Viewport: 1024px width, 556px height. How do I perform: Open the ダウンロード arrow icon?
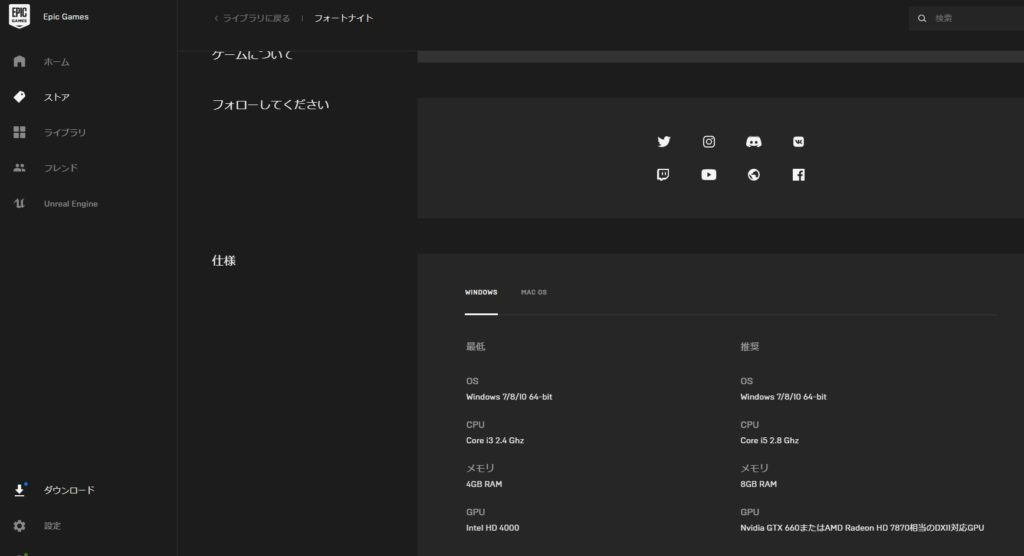pyautogui.click(x=20, y=490)
